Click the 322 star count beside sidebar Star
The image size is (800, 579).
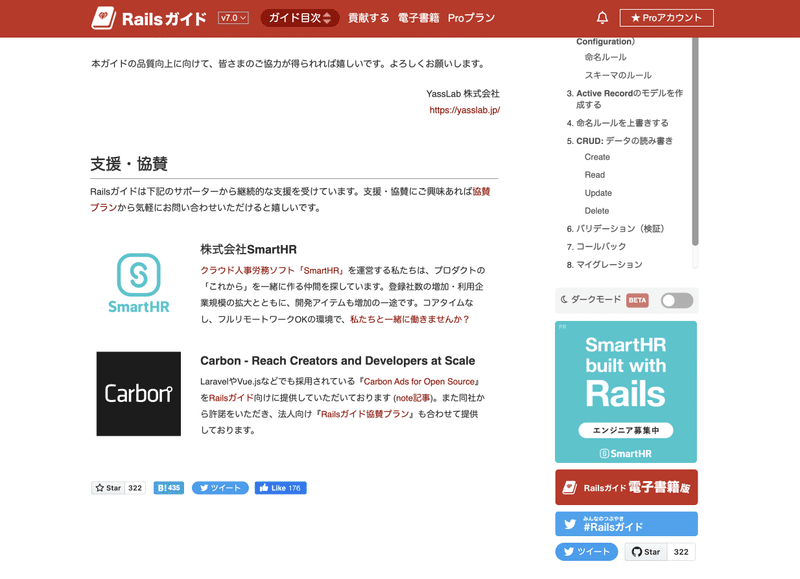(x=681, y=551)
